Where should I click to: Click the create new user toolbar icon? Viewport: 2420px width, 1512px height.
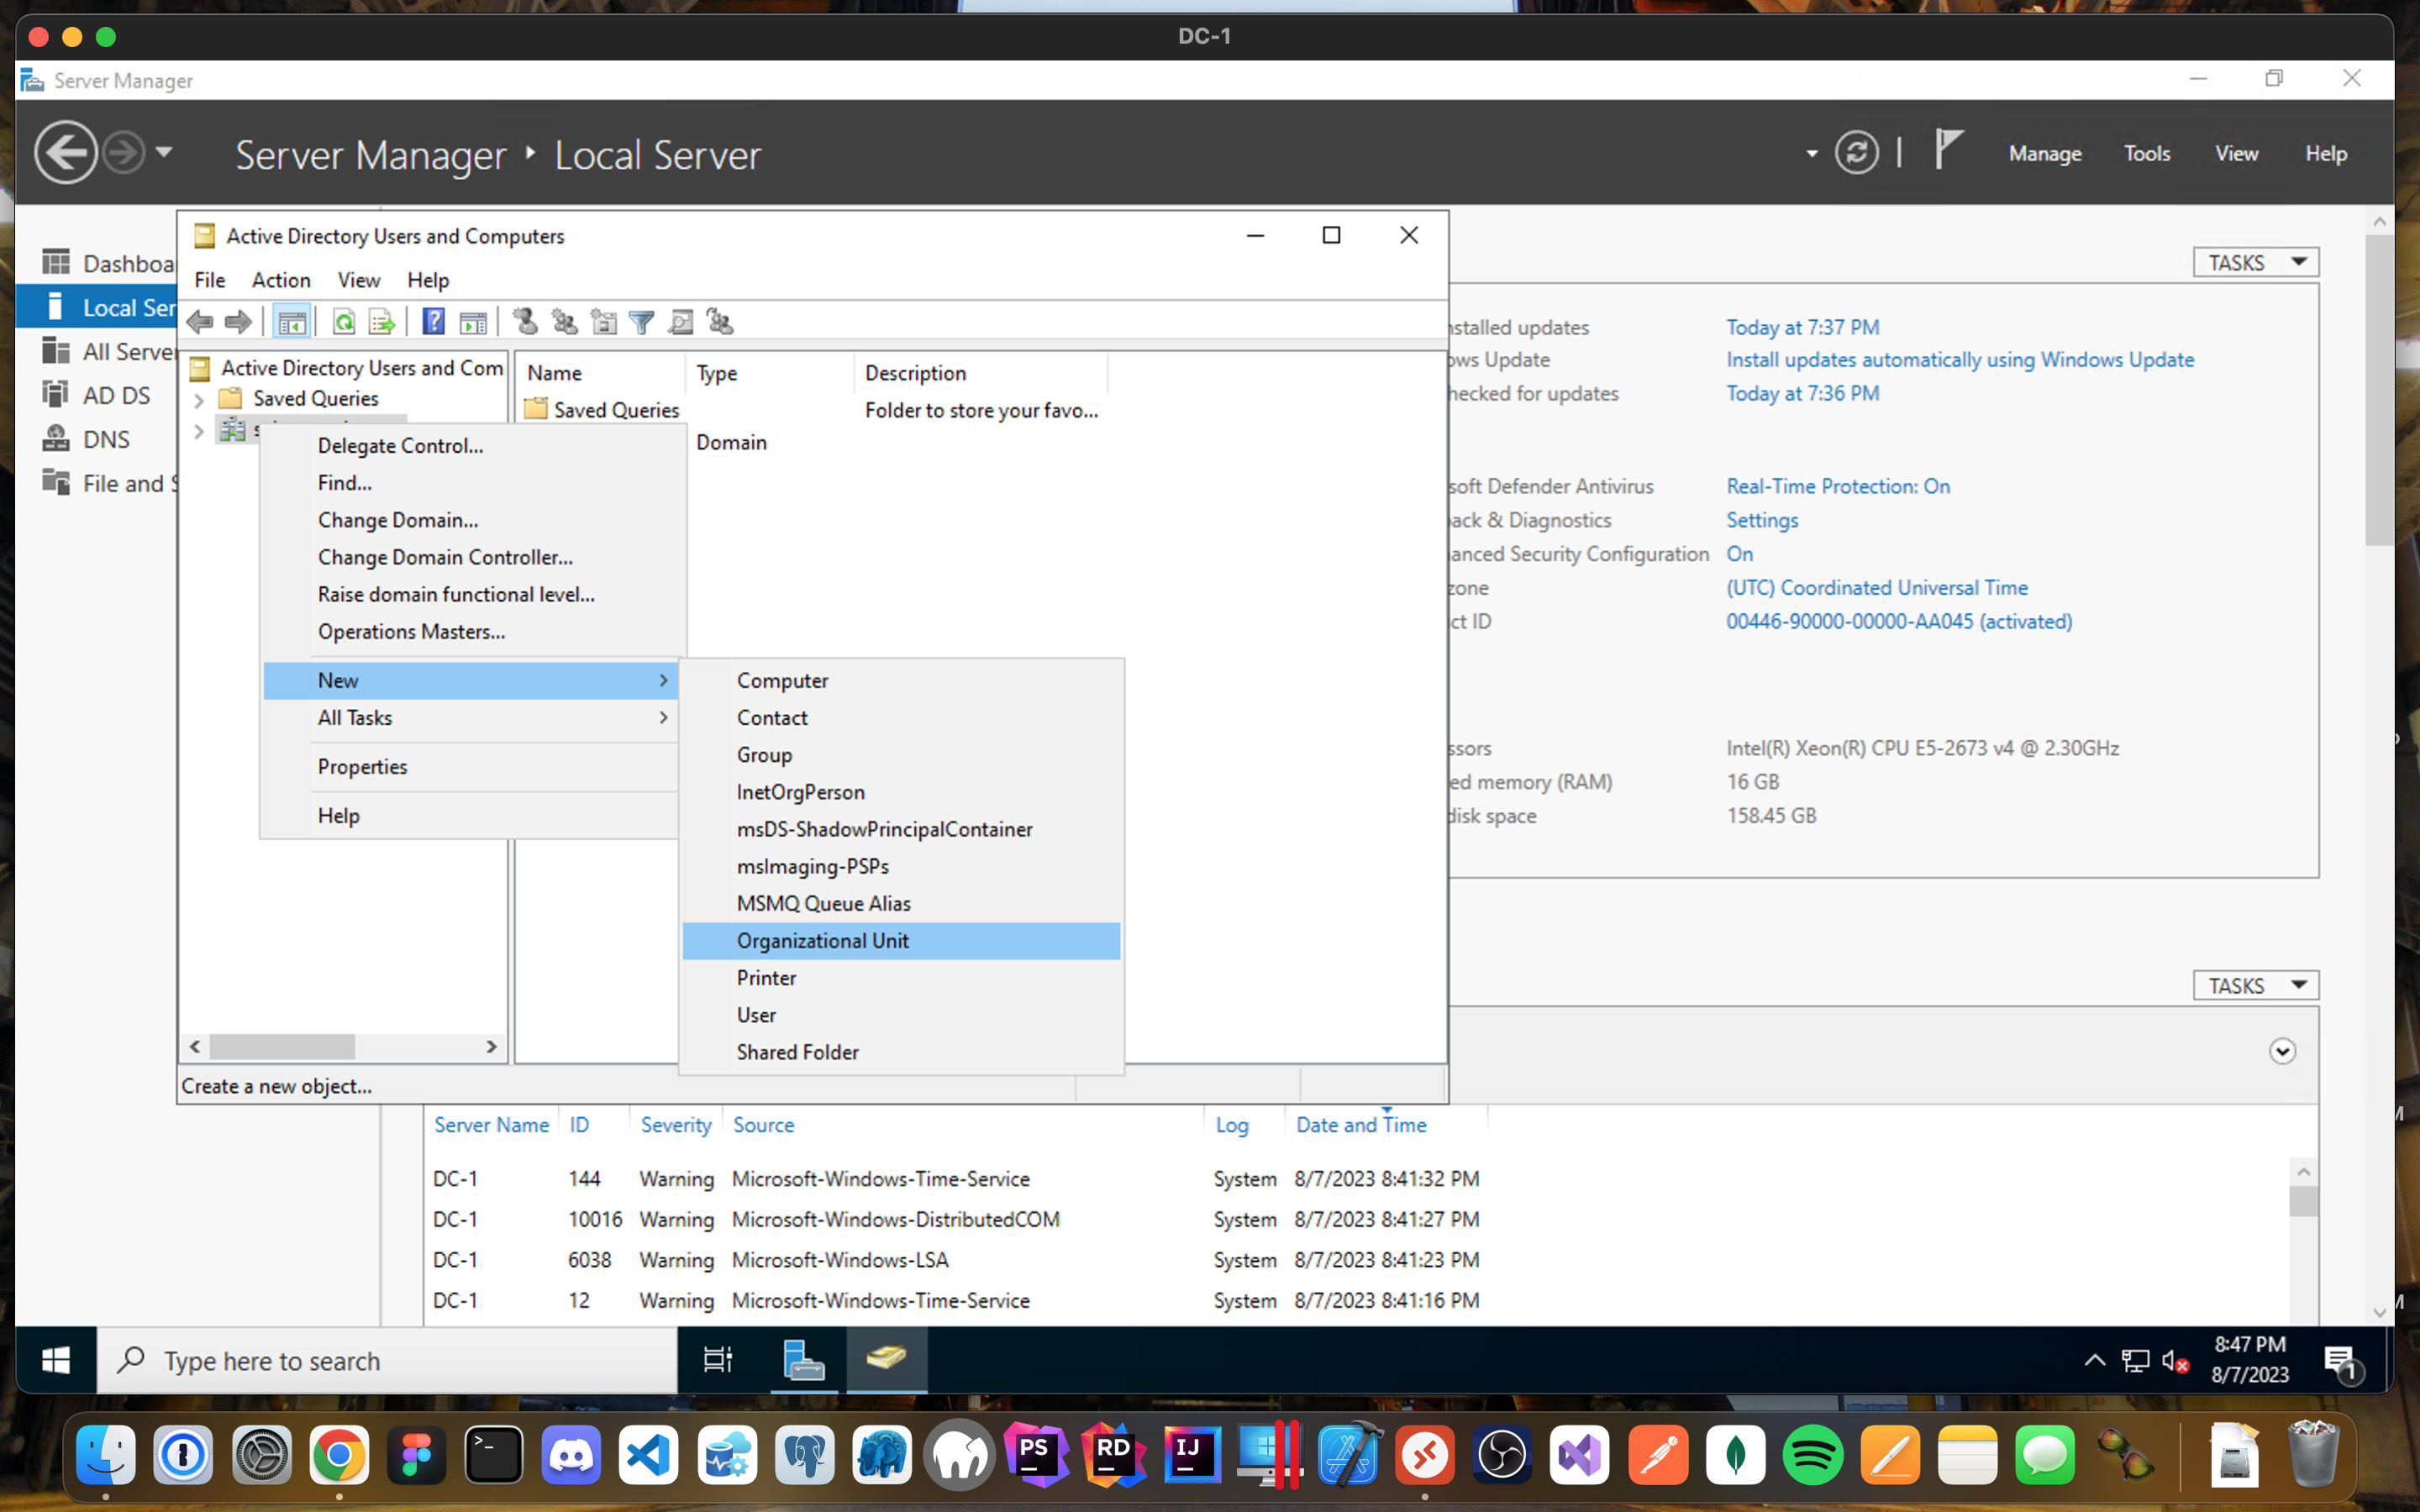click(525, 322)
